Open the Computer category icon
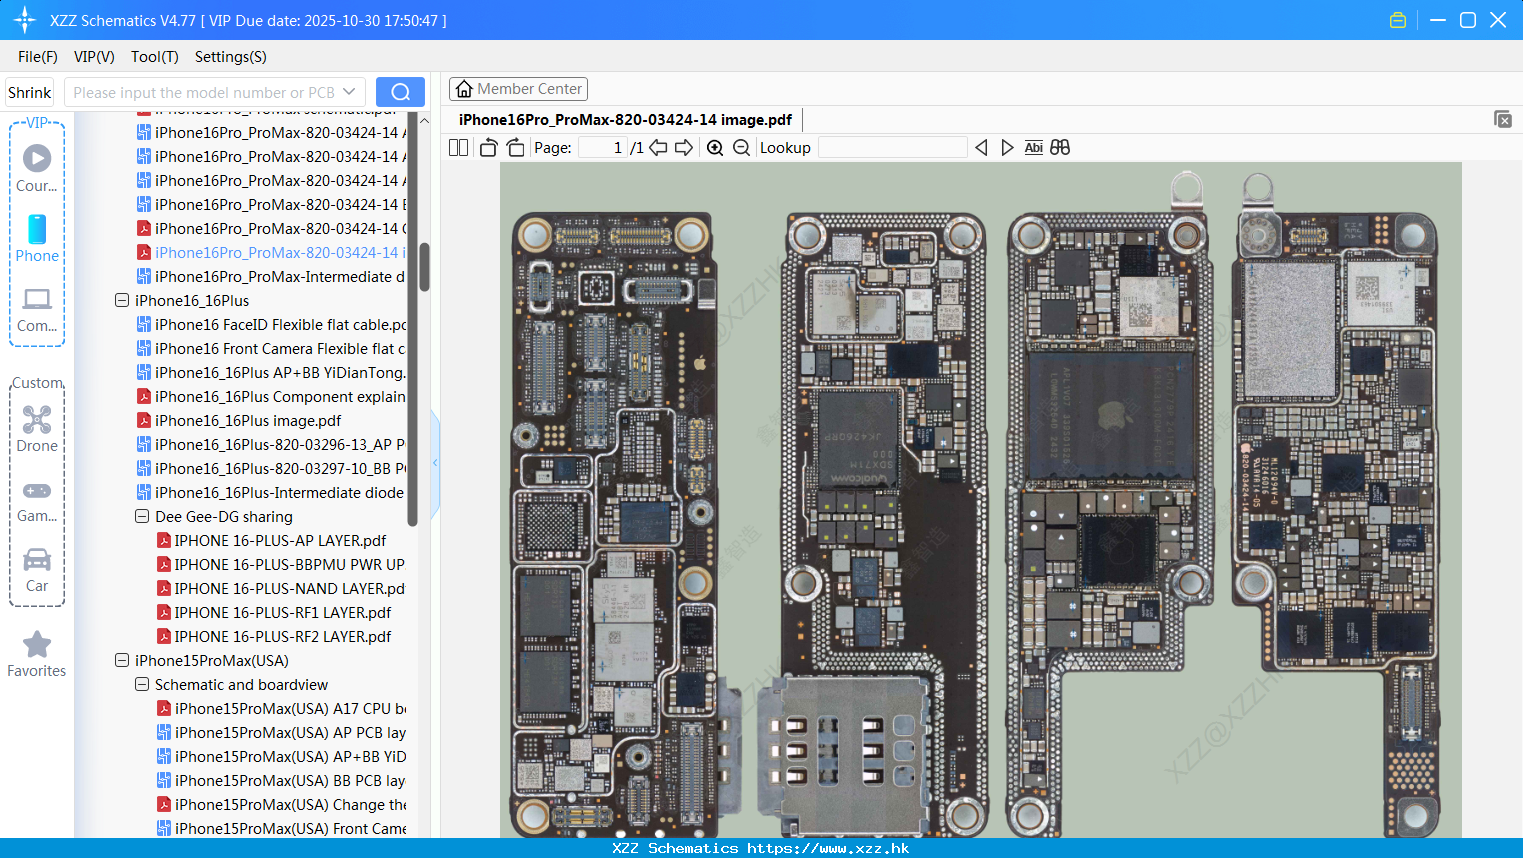Viewport: 1523px width, 858px height. tap(37, 309)
